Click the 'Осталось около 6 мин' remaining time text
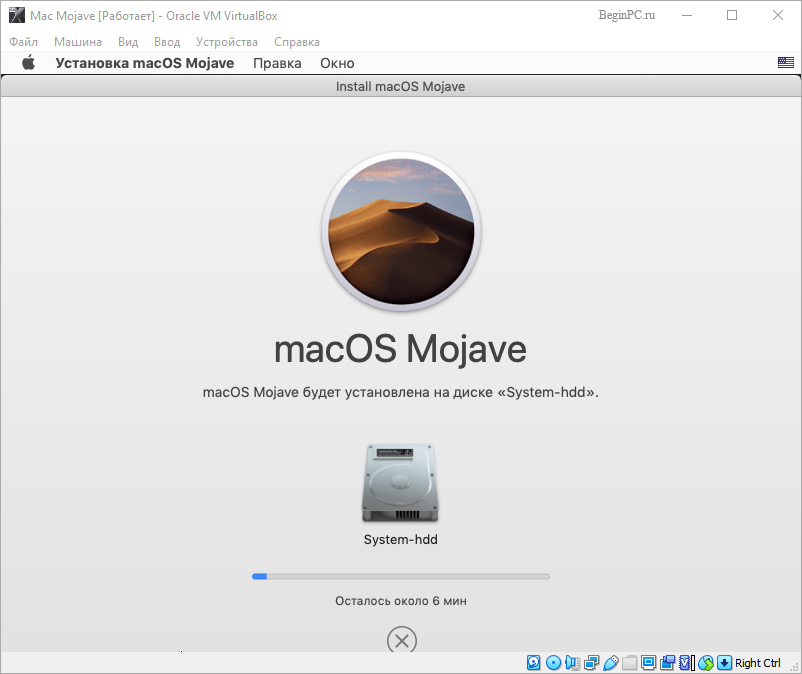Viewport: 802px width, 674px height. pyautogui.click(x=401, y=601)
